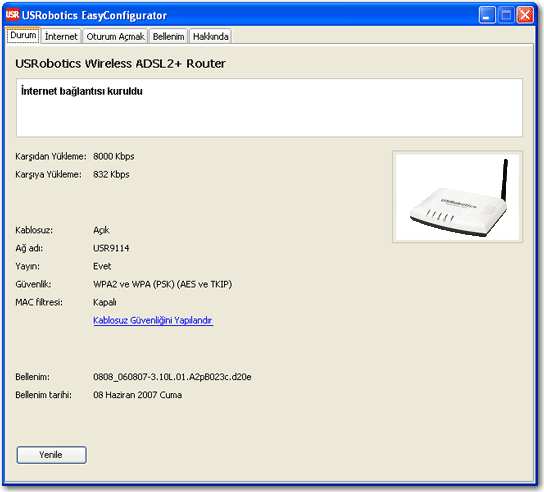Open the İnternet tab
Screen dimensions: 544x492
click(x=61, y=36)
